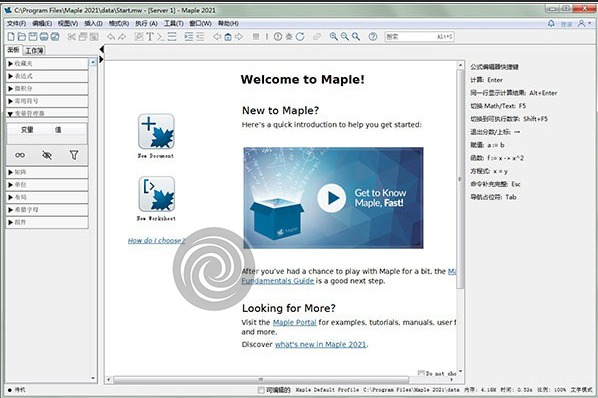Click the document horizontal scrollbar thumb
This screenshot has width=598, height=398.
point(261,380)
